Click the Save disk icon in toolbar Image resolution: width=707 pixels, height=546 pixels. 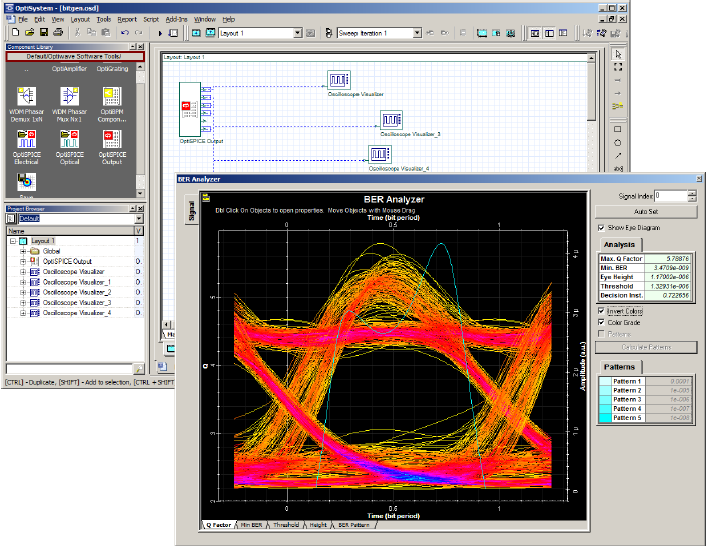[45, 33]
